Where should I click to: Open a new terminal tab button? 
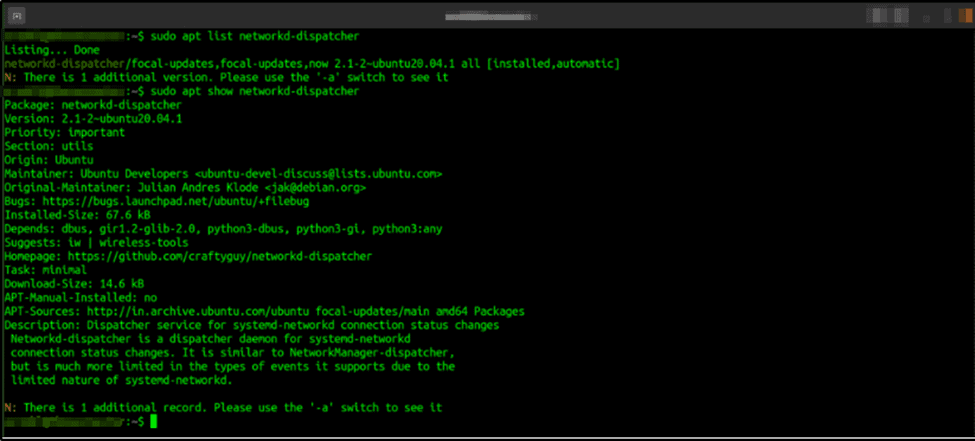(x=17, y=16)
